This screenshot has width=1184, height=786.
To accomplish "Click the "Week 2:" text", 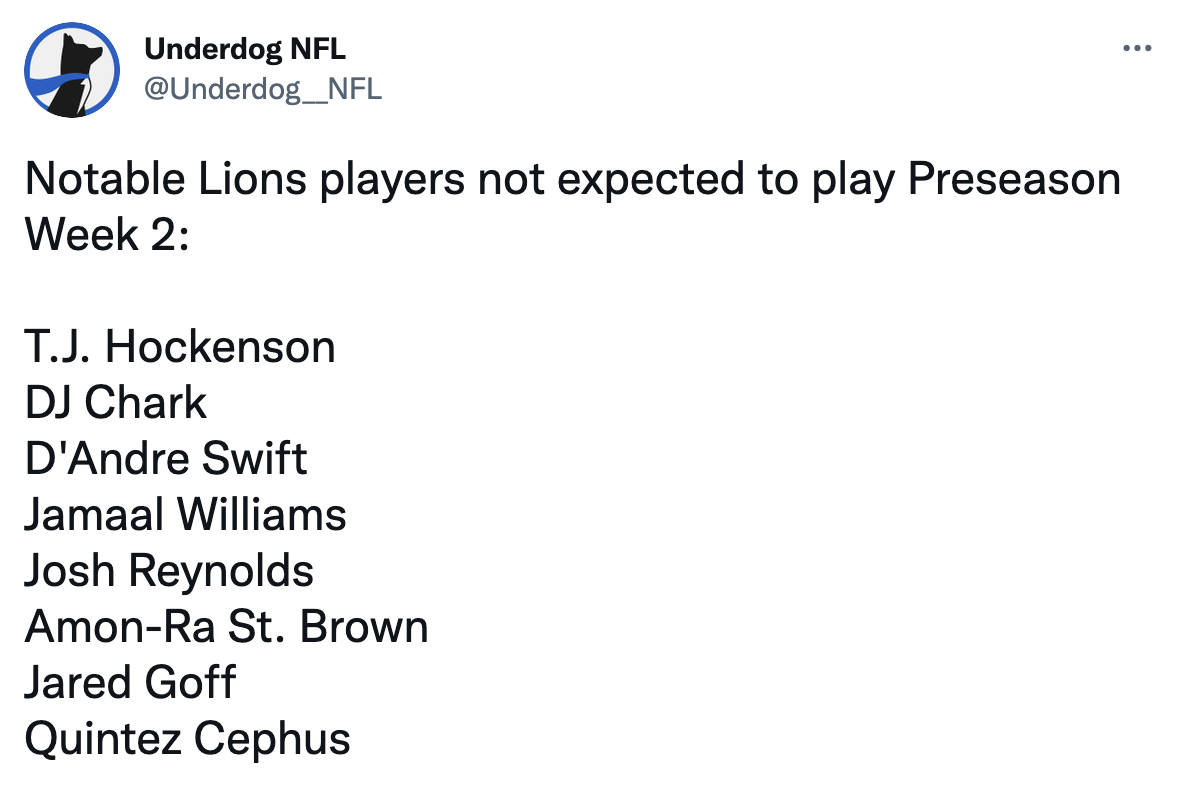I will (106, 235).
